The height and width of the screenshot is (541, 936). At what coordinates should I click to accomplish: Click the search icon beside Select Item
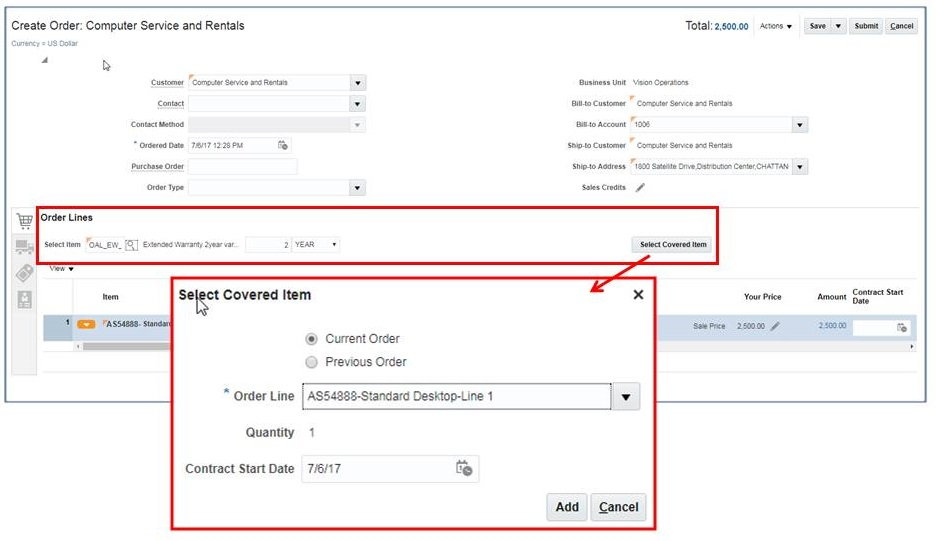coord(131,245)
